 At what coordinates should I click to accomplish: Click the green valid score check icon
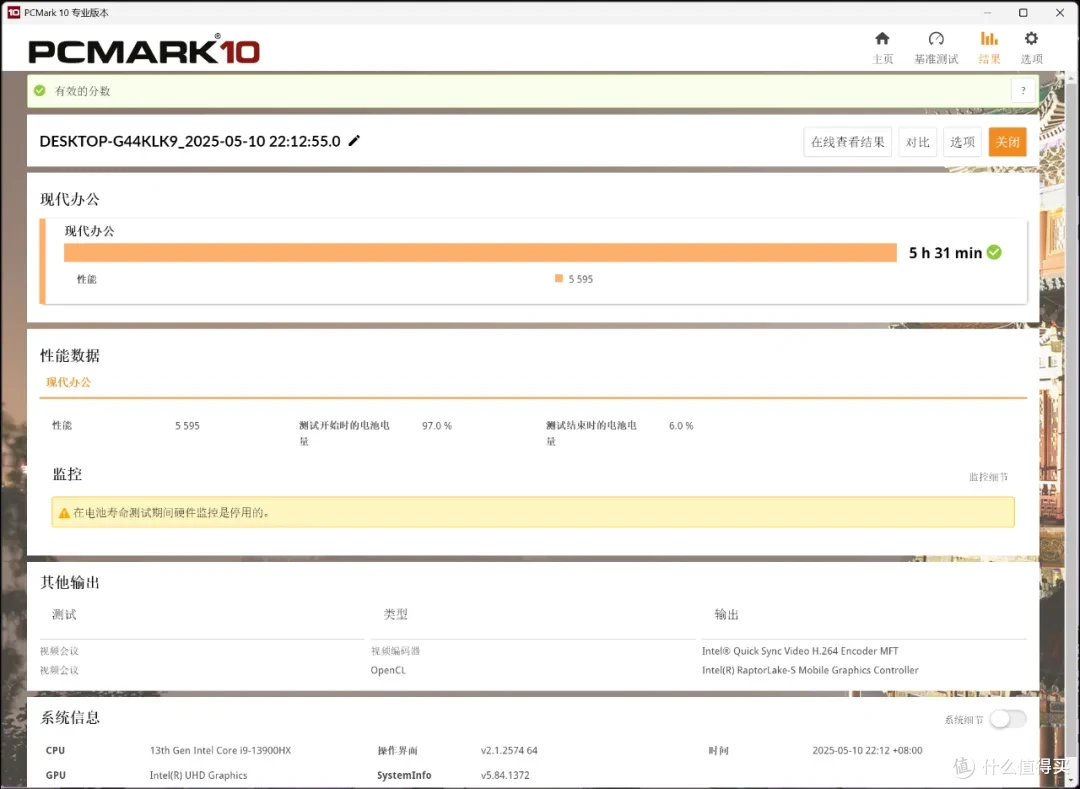tap(40, 90)
